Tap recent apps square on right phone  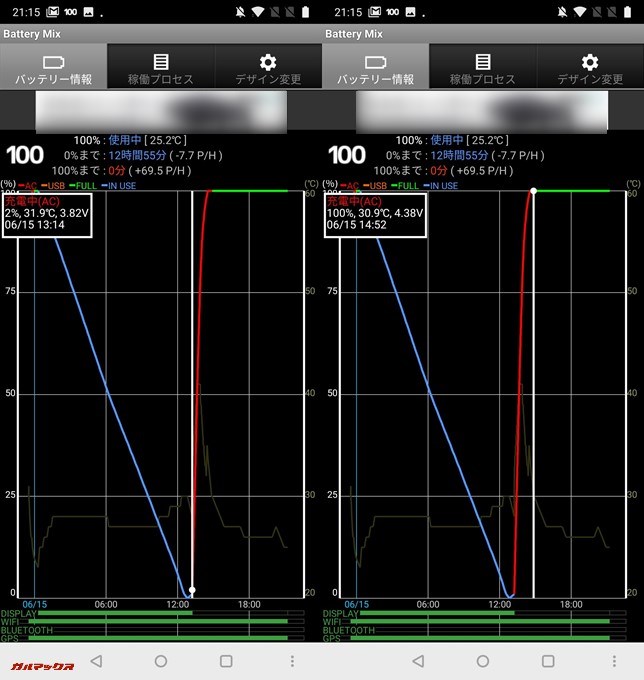pos(548,661)
